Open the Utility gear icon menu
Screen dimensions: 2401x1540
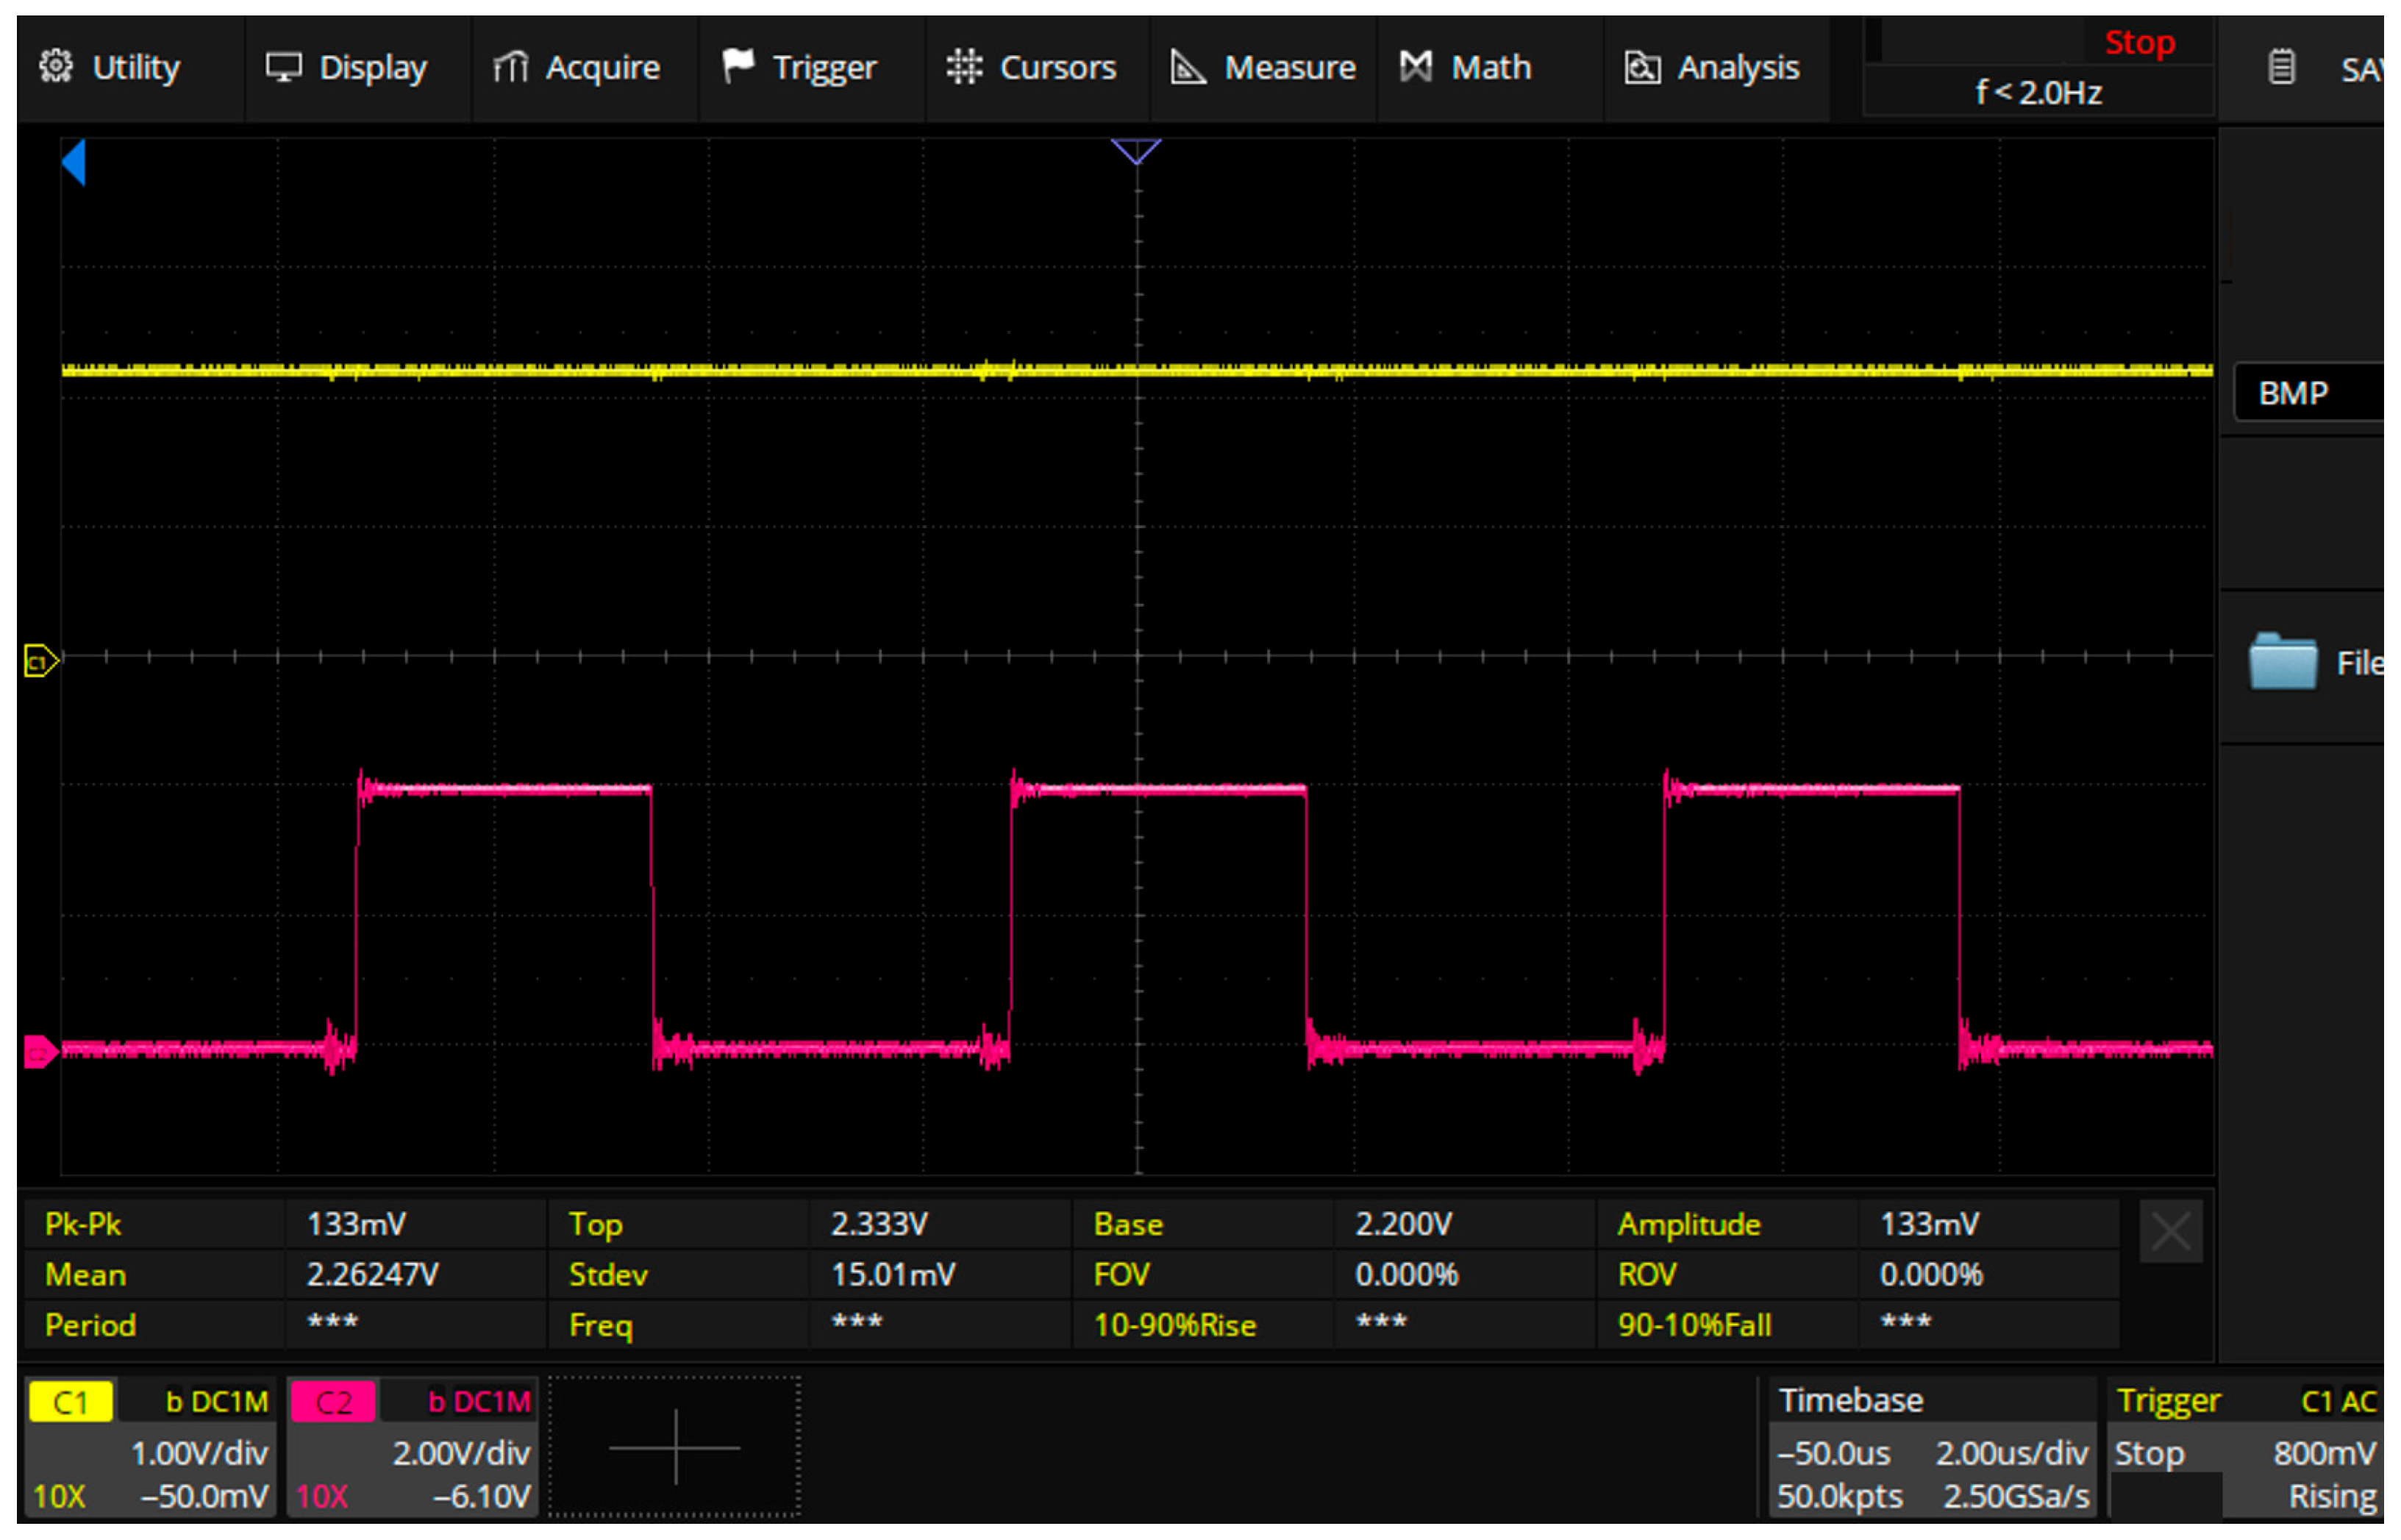56,67
